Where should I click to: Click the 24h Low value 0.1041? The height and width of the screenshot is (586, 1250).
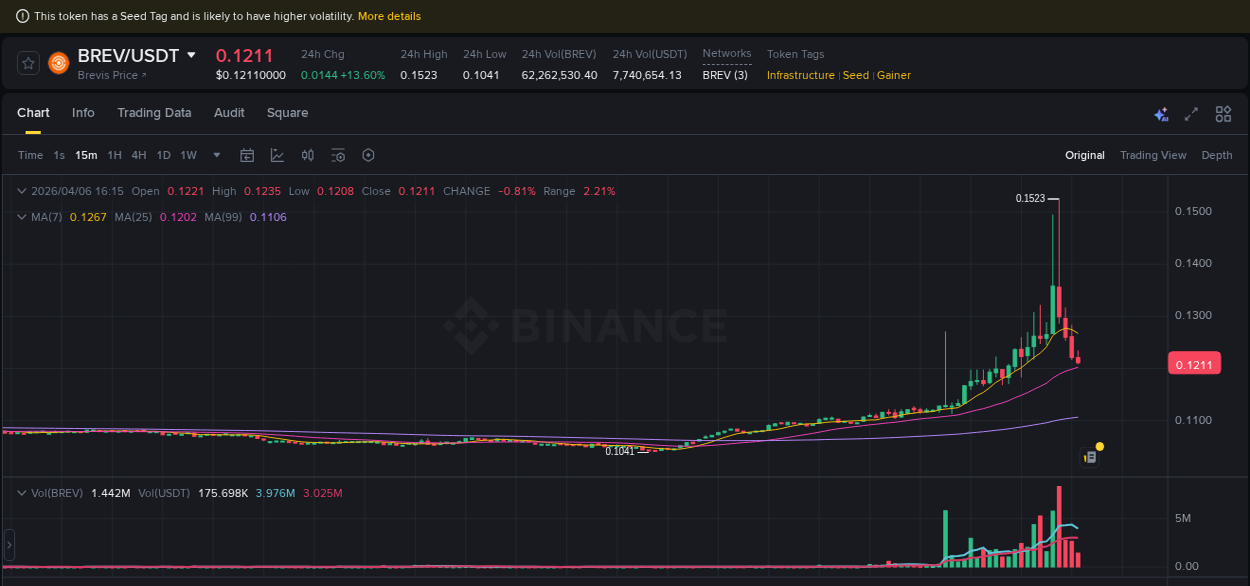481,75
